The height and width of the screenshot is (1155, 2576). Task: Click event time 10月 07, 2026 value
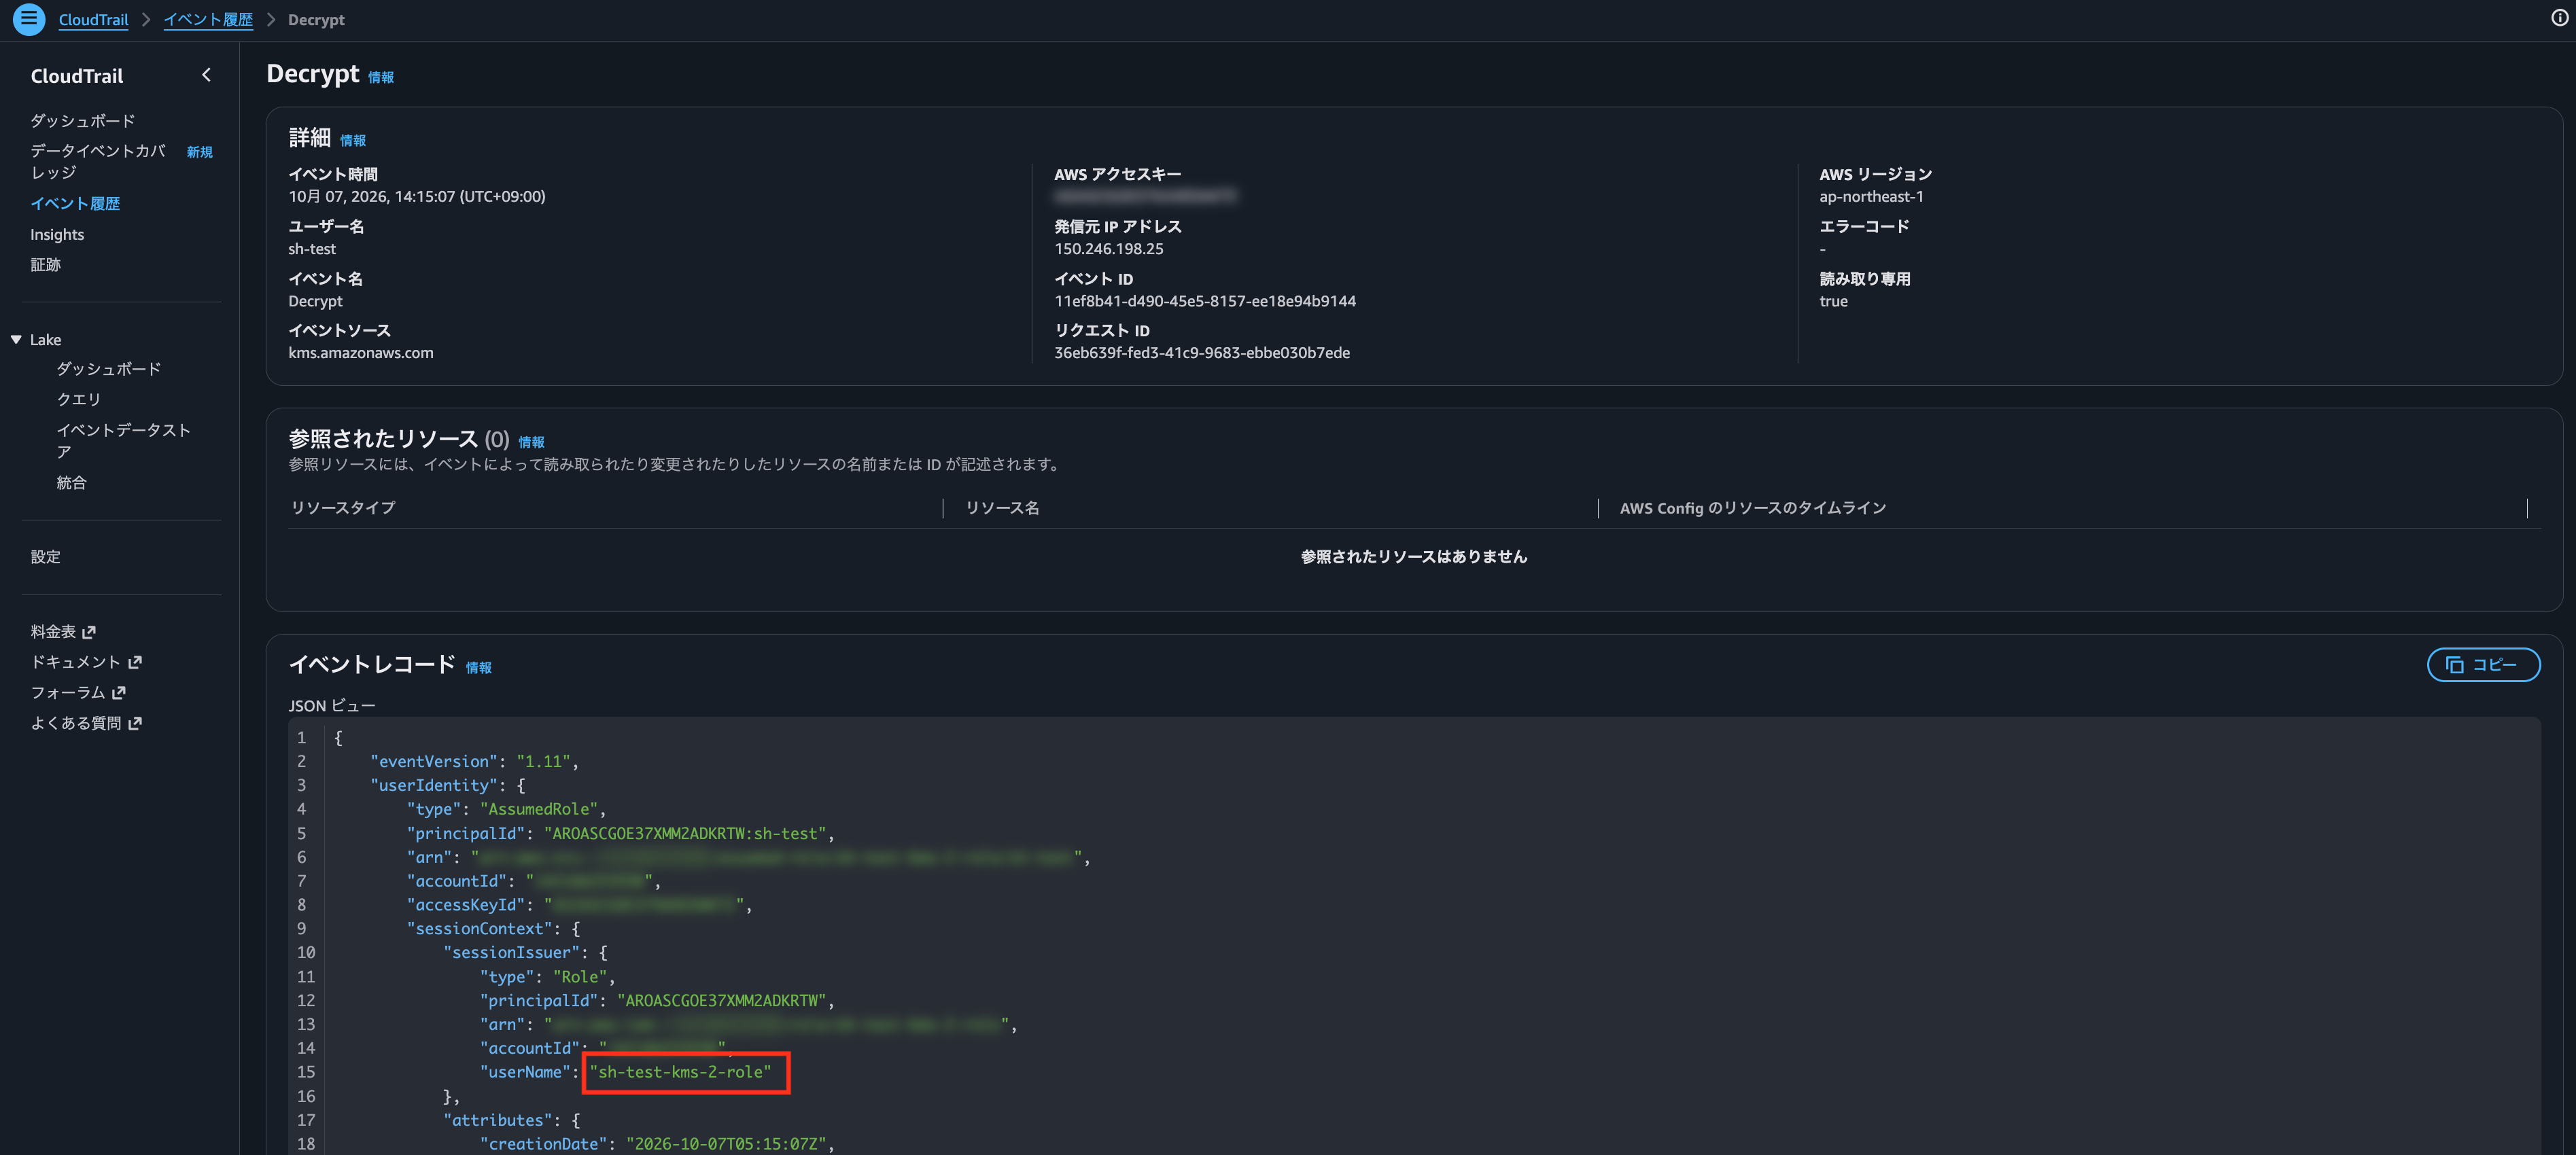coord(417,197)
